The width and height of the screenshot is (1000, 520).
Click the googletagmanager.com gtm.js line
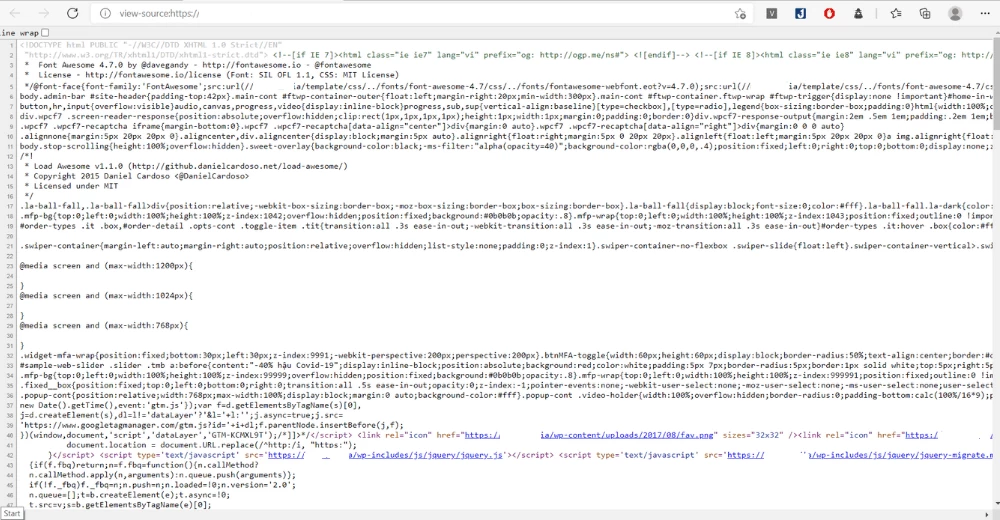[212, 425]
